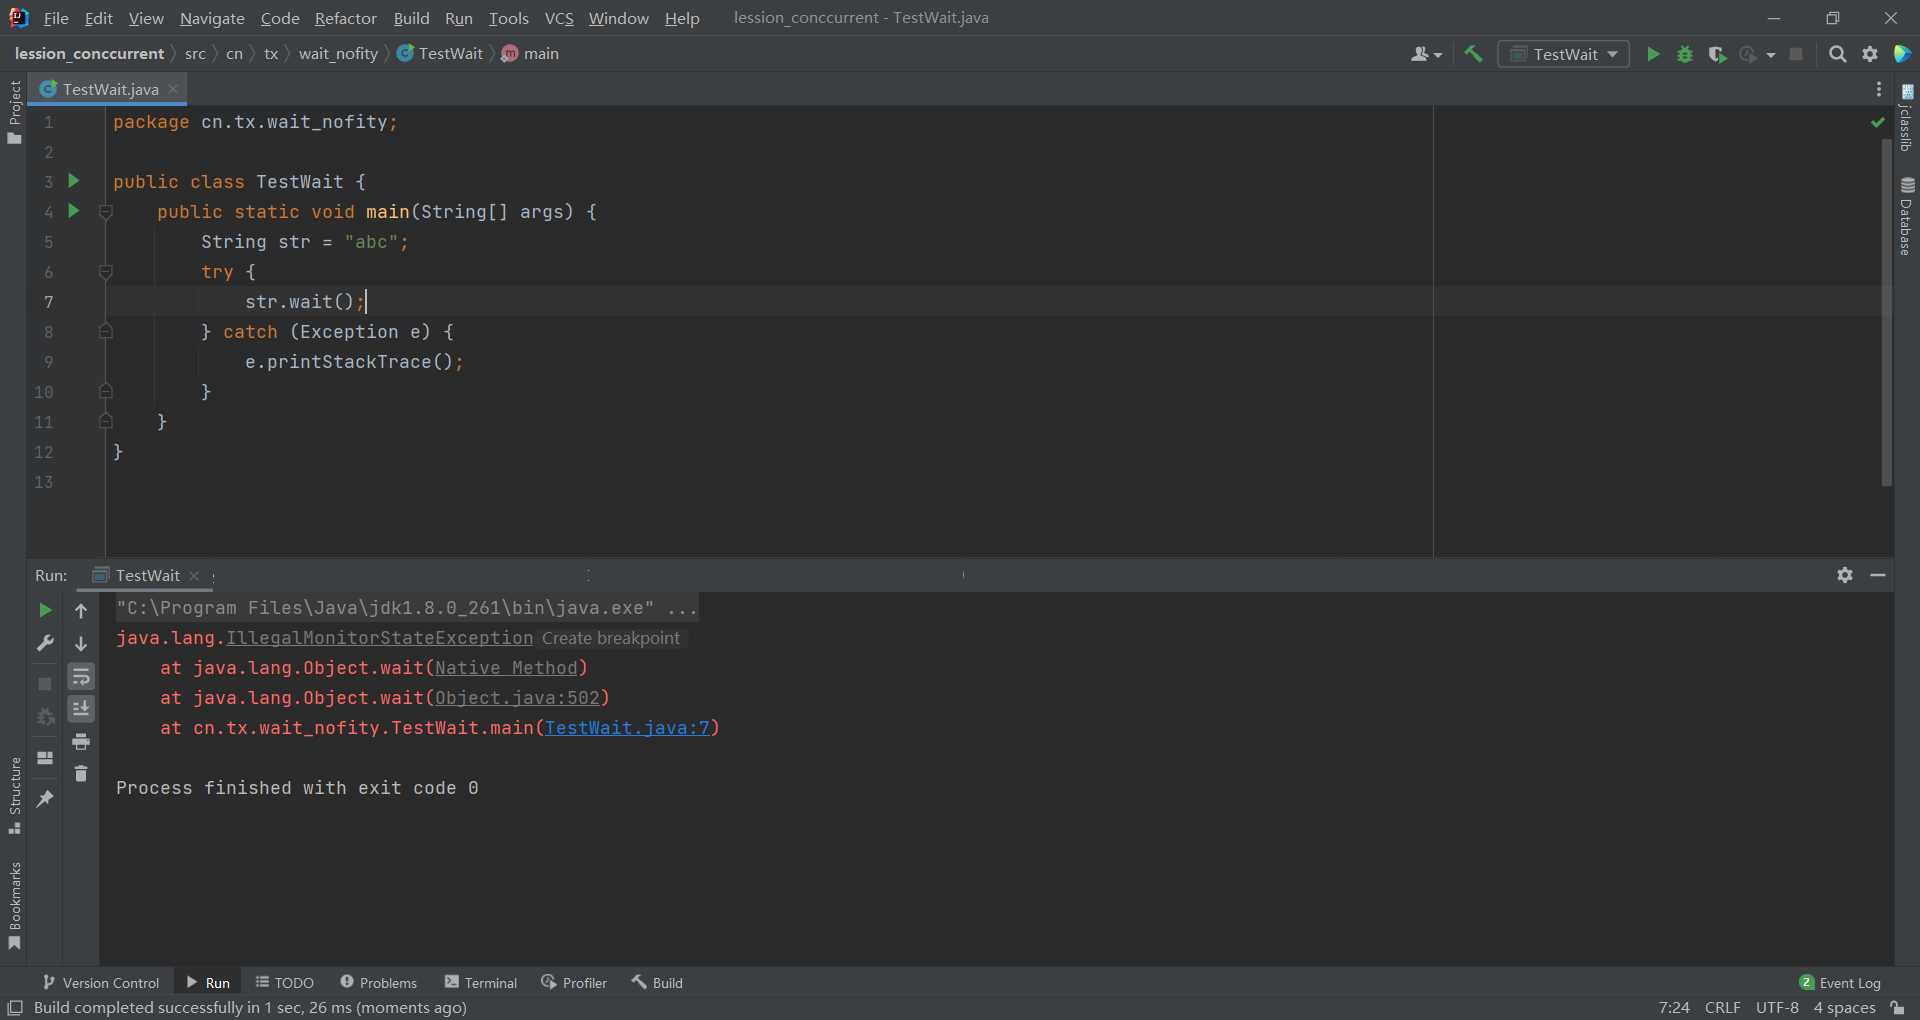Click the fold end marker on line 10
1920x1020 pixels.
click(106, 392)
